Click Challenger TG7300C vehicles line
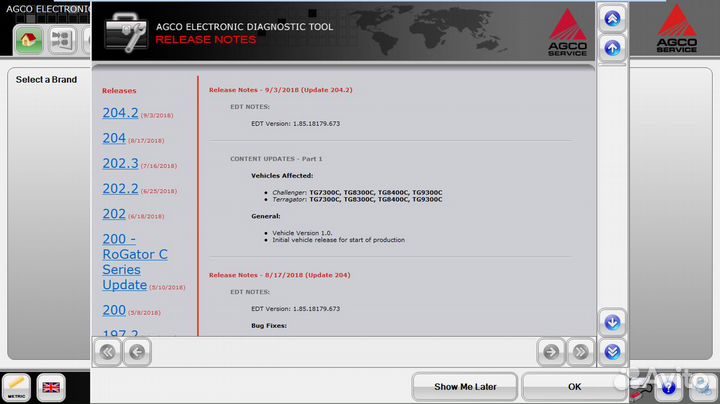Viewport: 720px width, 404px height. (x=357, y=192)
